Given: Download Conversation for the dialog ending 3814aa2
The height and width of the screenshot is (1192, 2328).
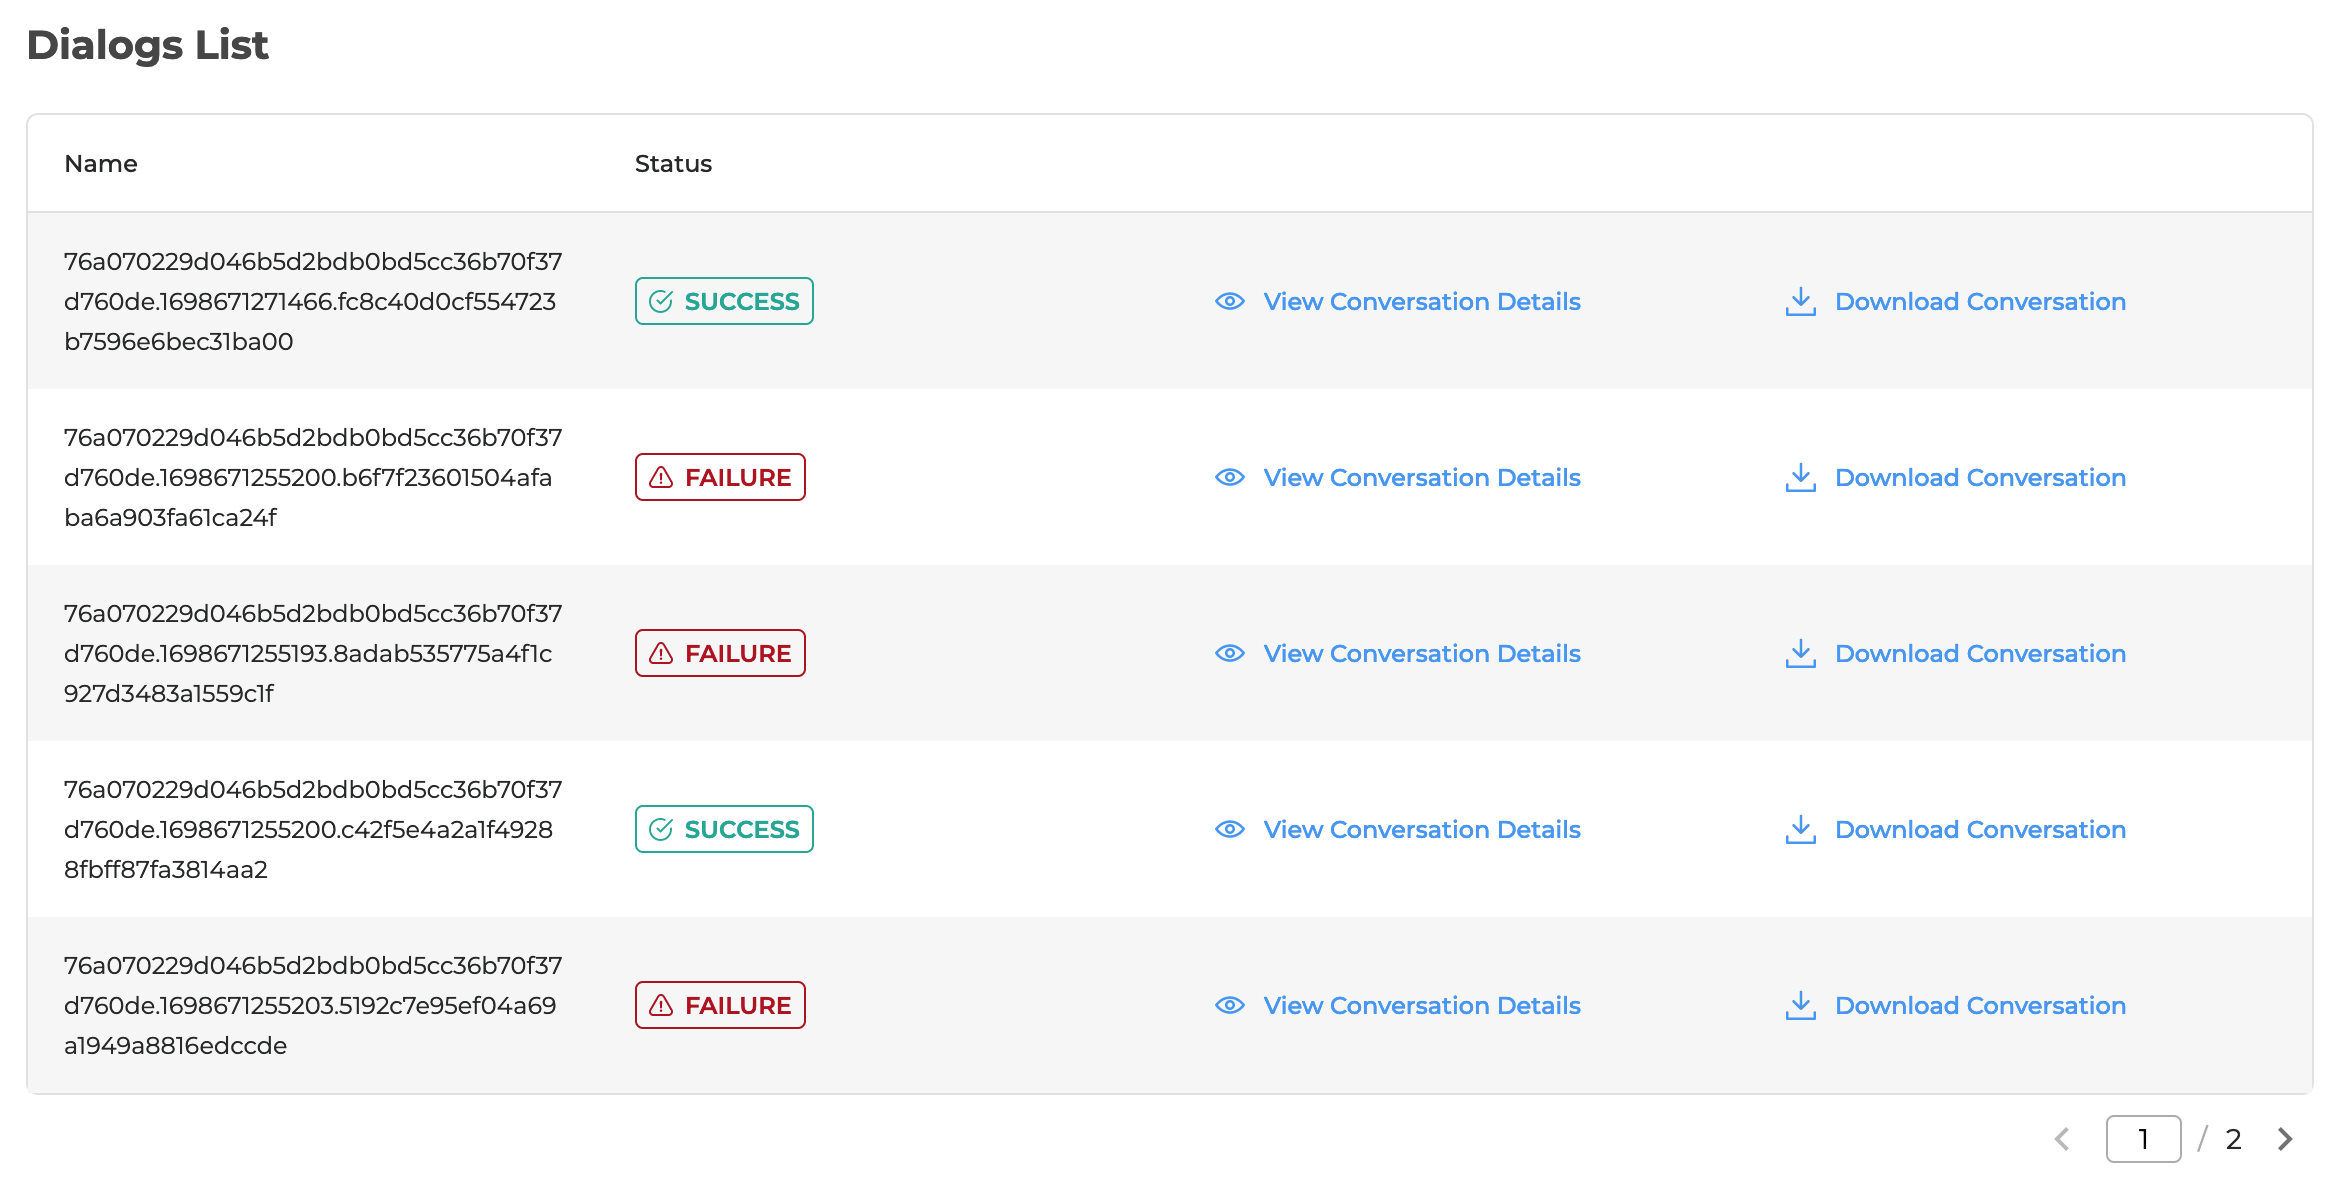Looking at the screenshot, I should [x=1979, y=829].
